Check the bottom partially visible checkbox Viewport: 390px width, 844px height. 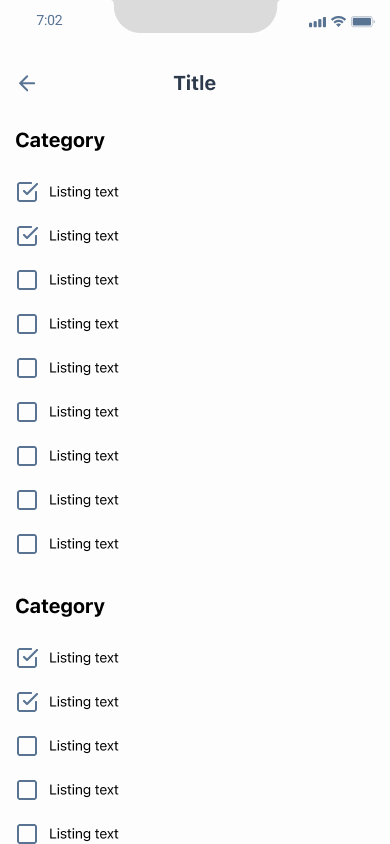tap(27, 834)
